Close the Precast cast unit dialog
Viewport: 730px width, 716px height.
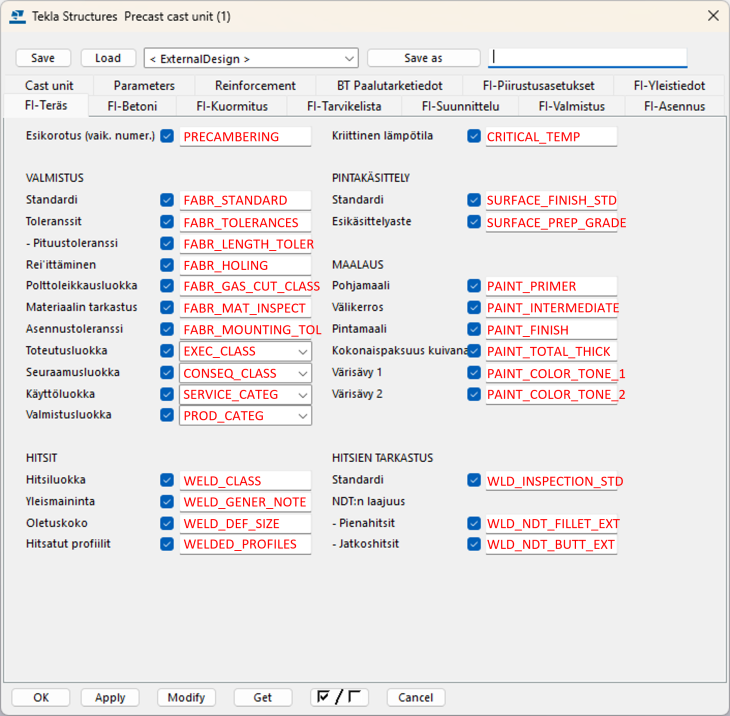click(713, 16)
